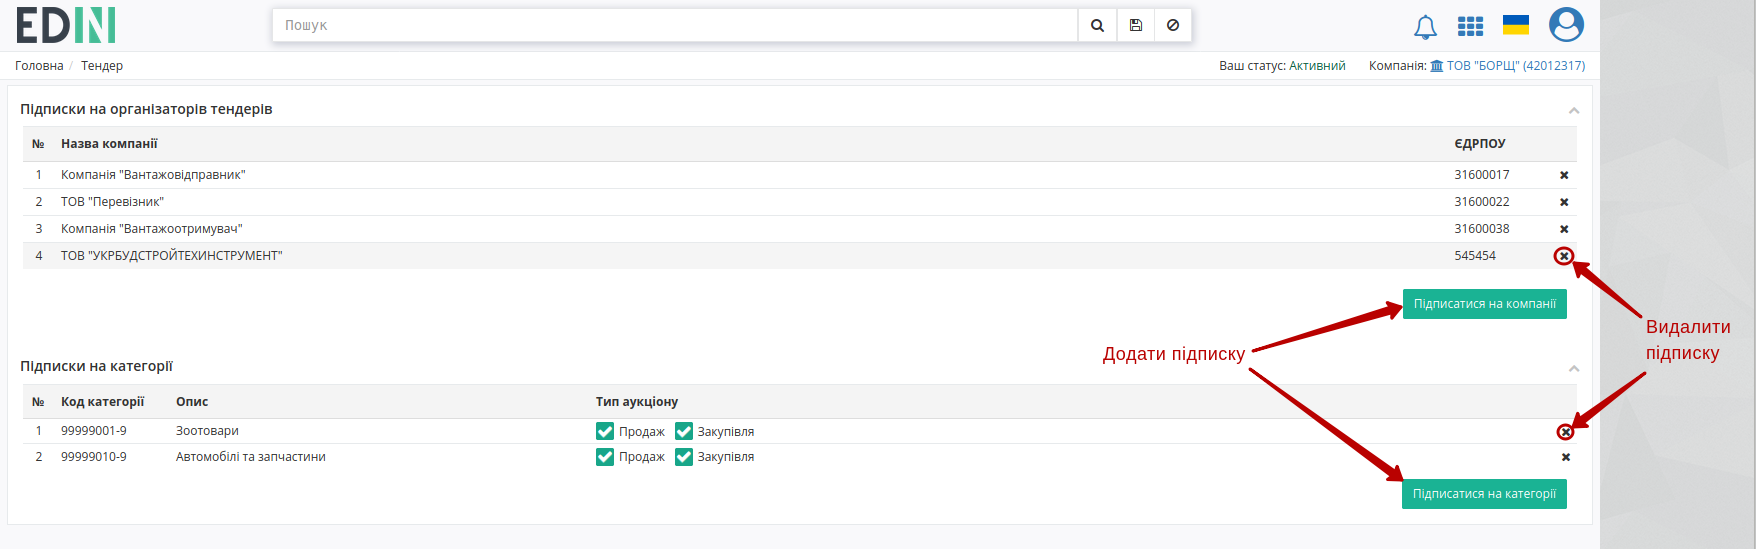This screenshot has height=549, width=1756.
Task: Delete the ТОВ "Перевізник" subscription
Action: [x=1564, y=202]
